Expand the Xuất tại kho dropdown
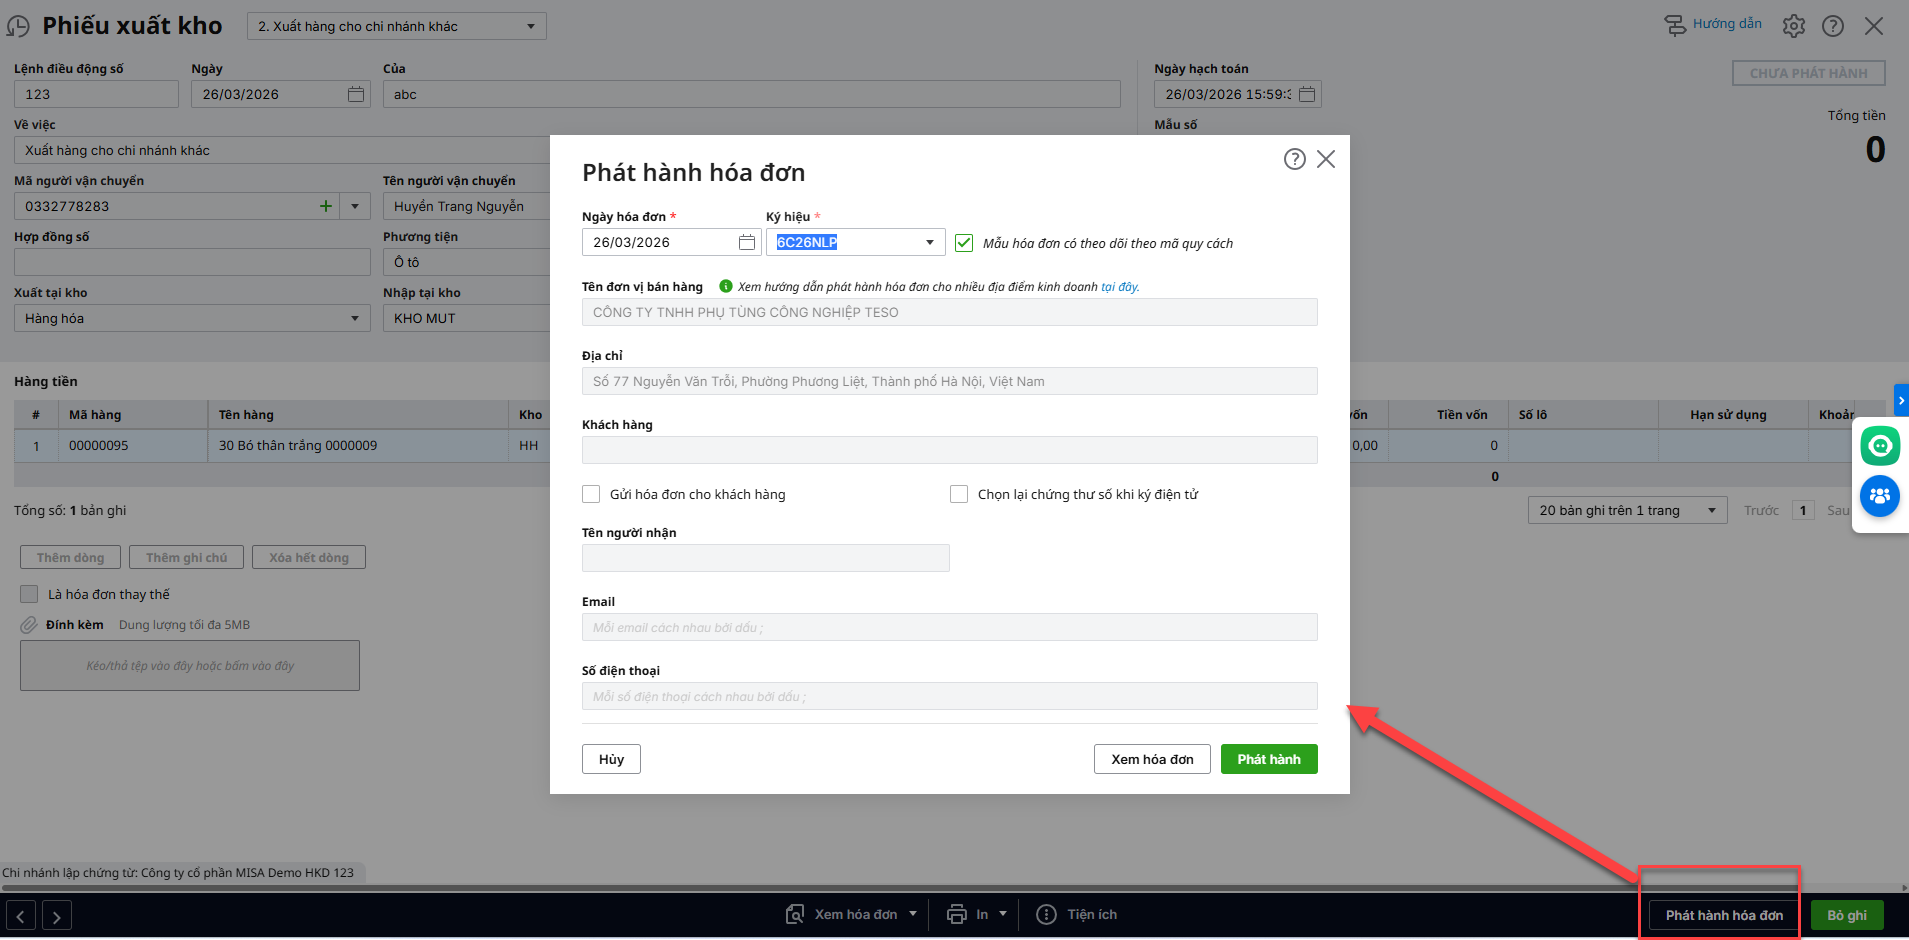This screenshot has width=1909, height=940. click(354, 319)
